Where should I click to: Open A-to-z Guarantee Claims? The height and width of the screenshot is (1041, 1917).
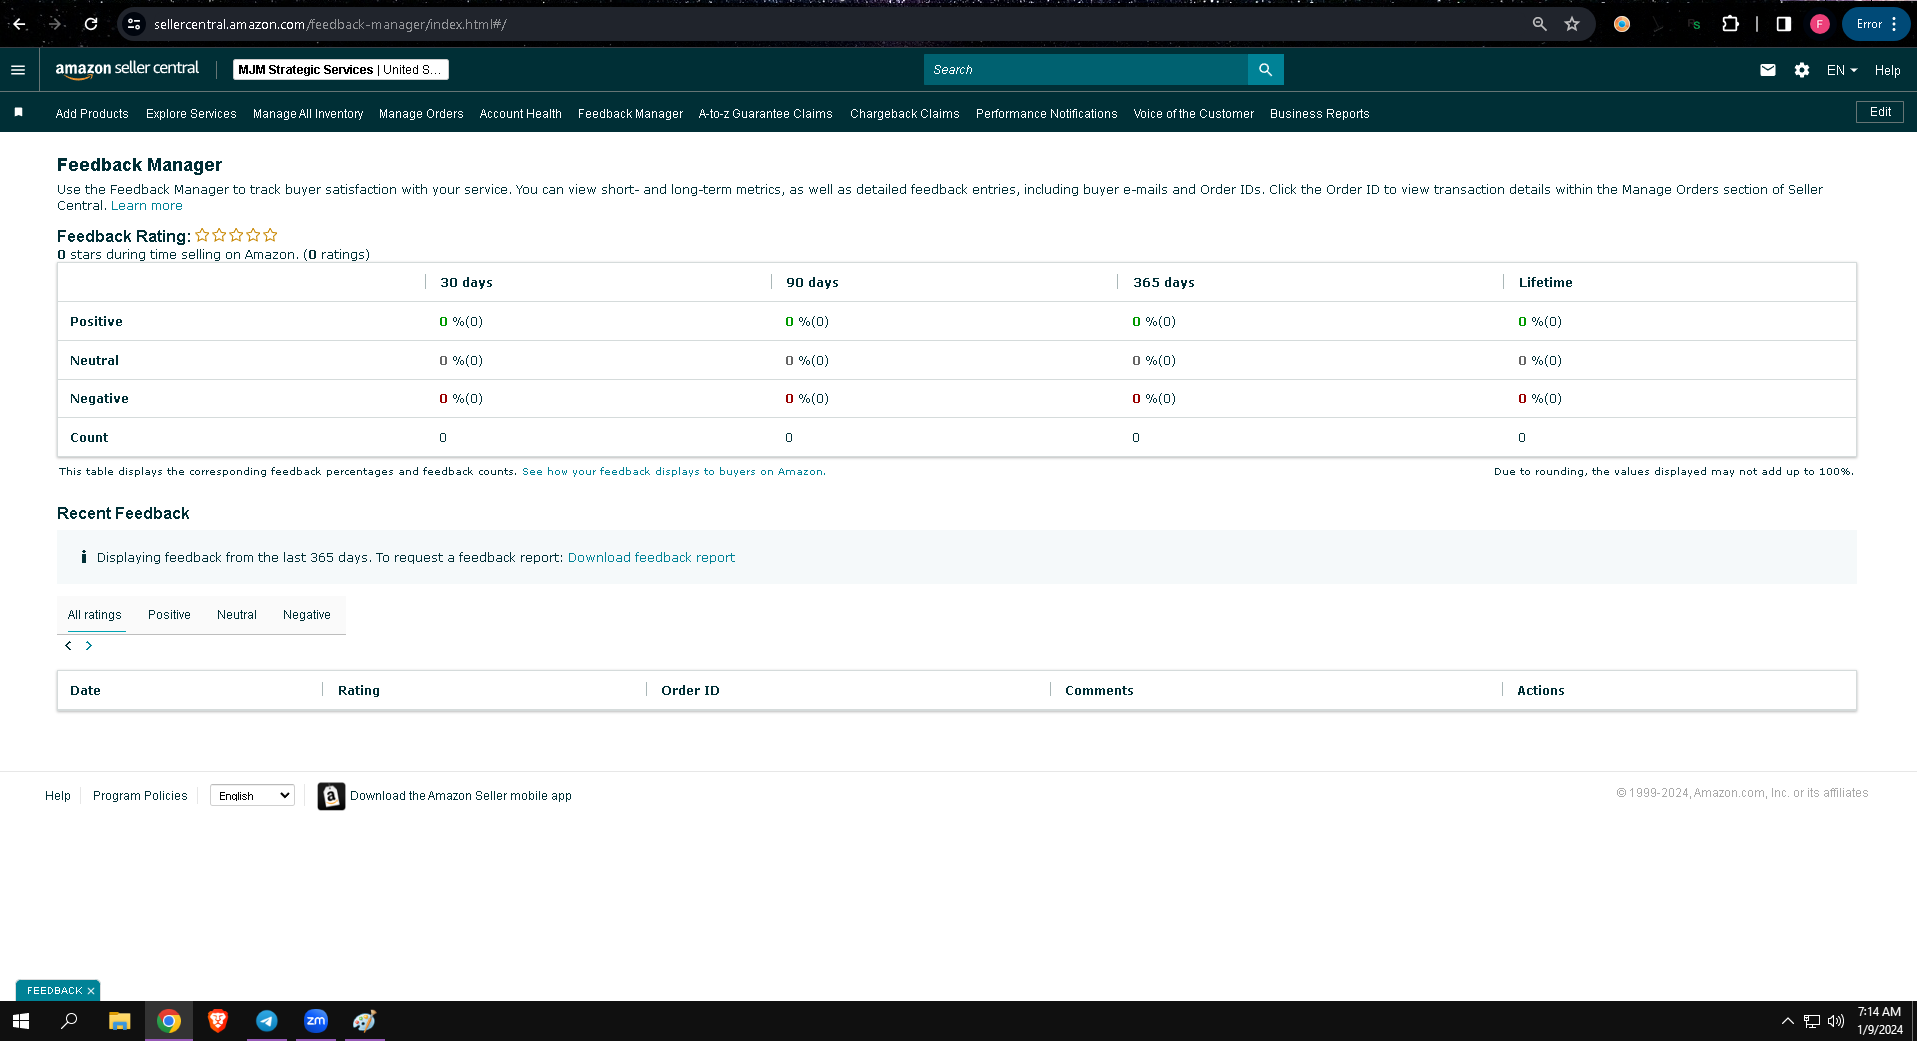765,114
